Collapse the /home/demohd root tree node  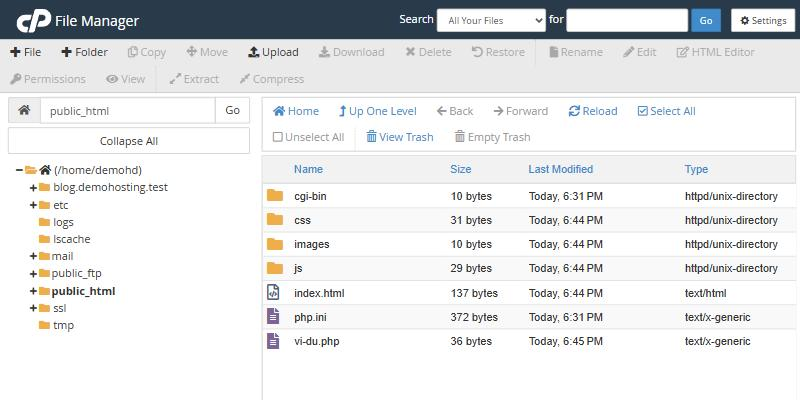[19, 170]
